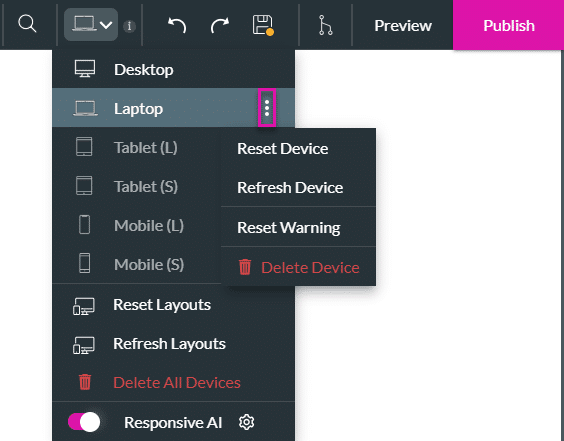Click Delete All Devices option

click(x=173, y=382)
